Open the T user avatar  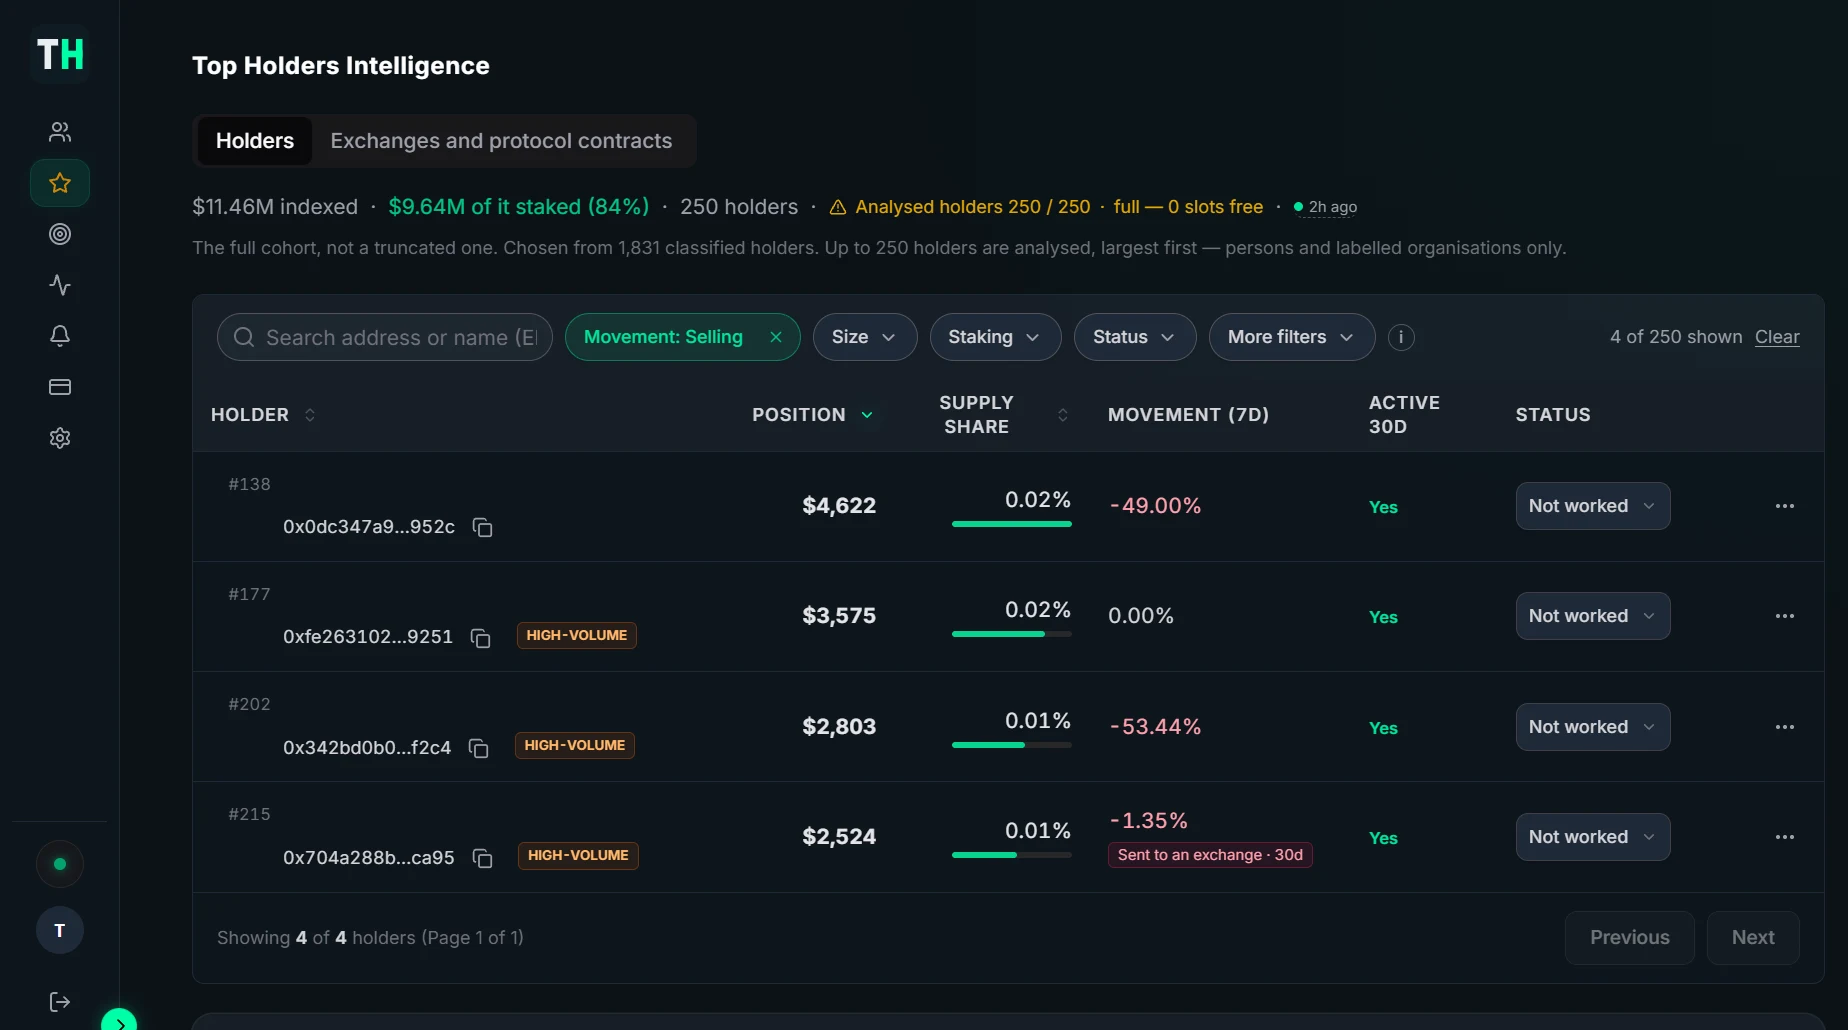pyautogui.click(x=60, y=930)
